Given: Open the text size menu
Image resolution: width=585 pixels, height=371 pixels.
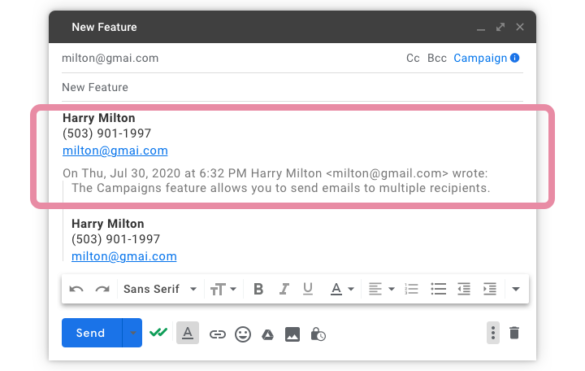Looking at the screenshot, I should [223, 289].
